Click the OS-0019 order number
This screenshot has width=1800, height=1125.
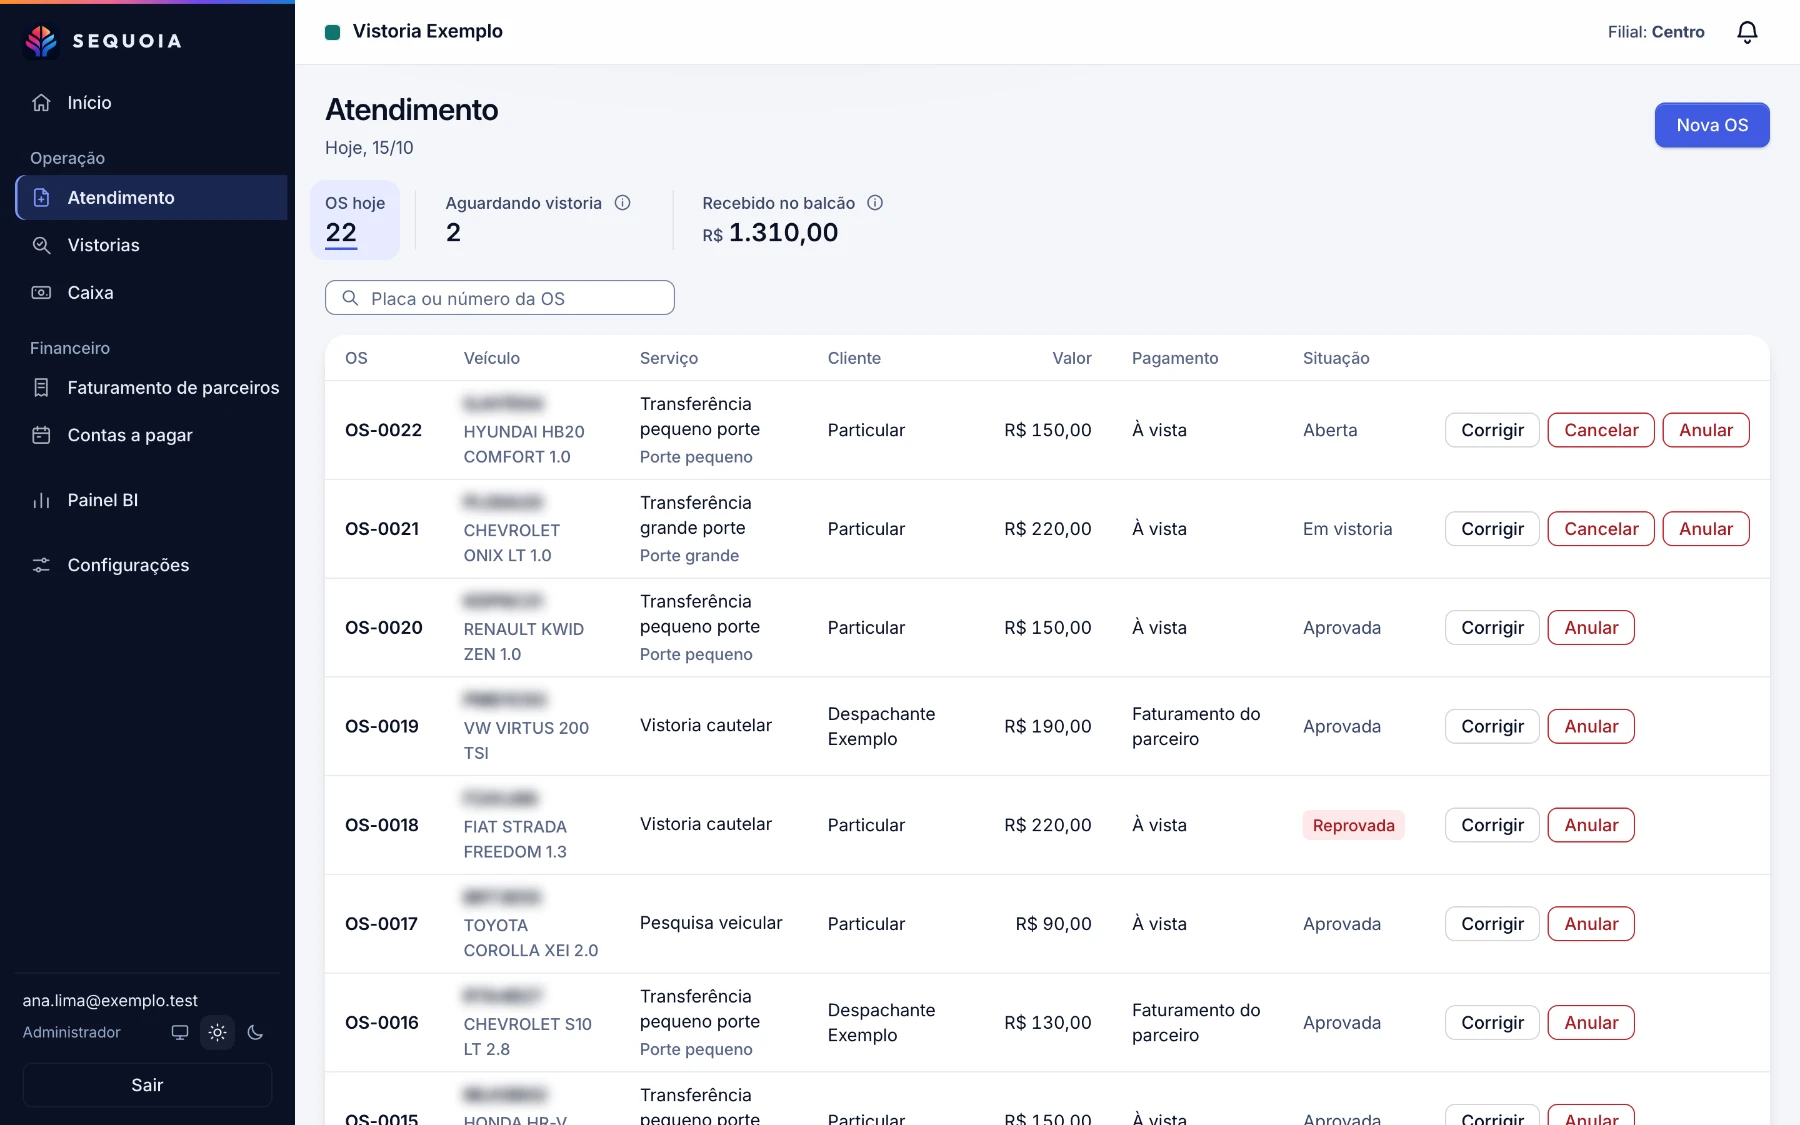(x=382, y=726)
